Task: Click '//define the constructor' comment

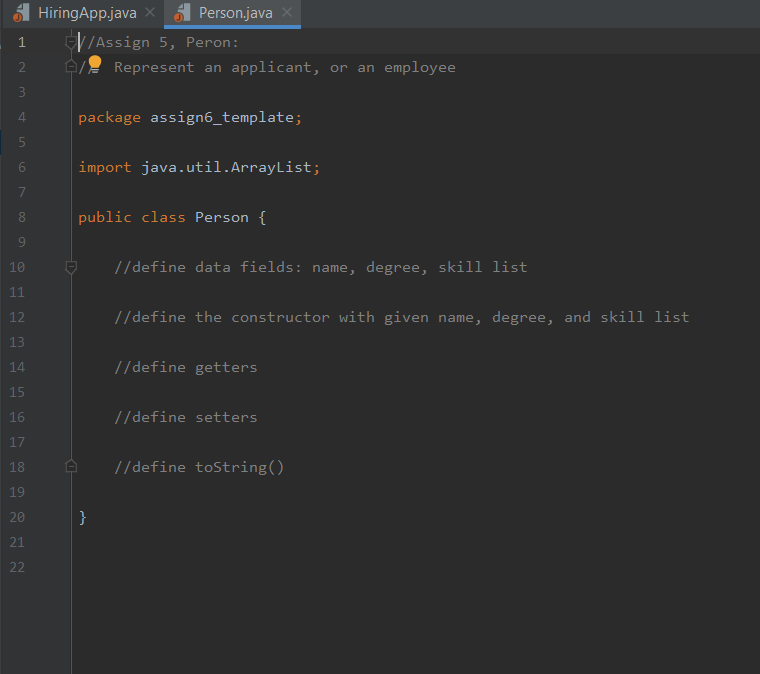Action: 401,317
